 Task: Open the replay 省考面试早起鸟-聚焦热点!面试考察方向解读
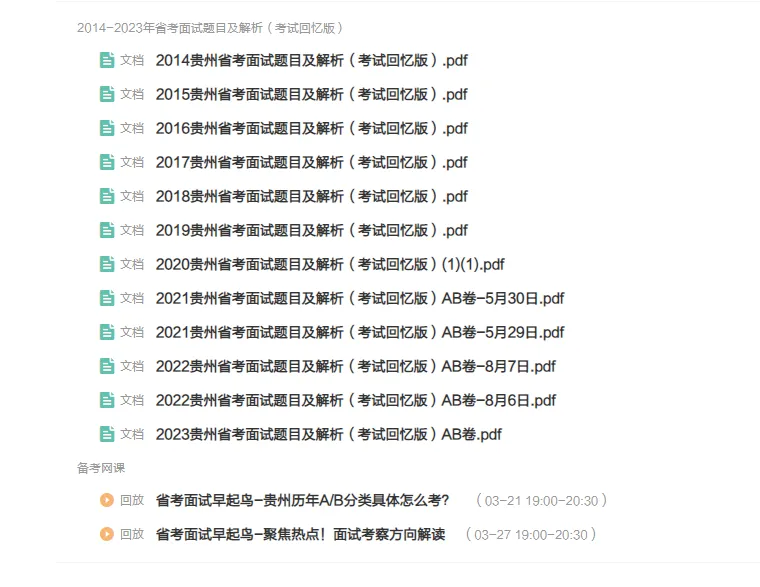coord(301,534)
